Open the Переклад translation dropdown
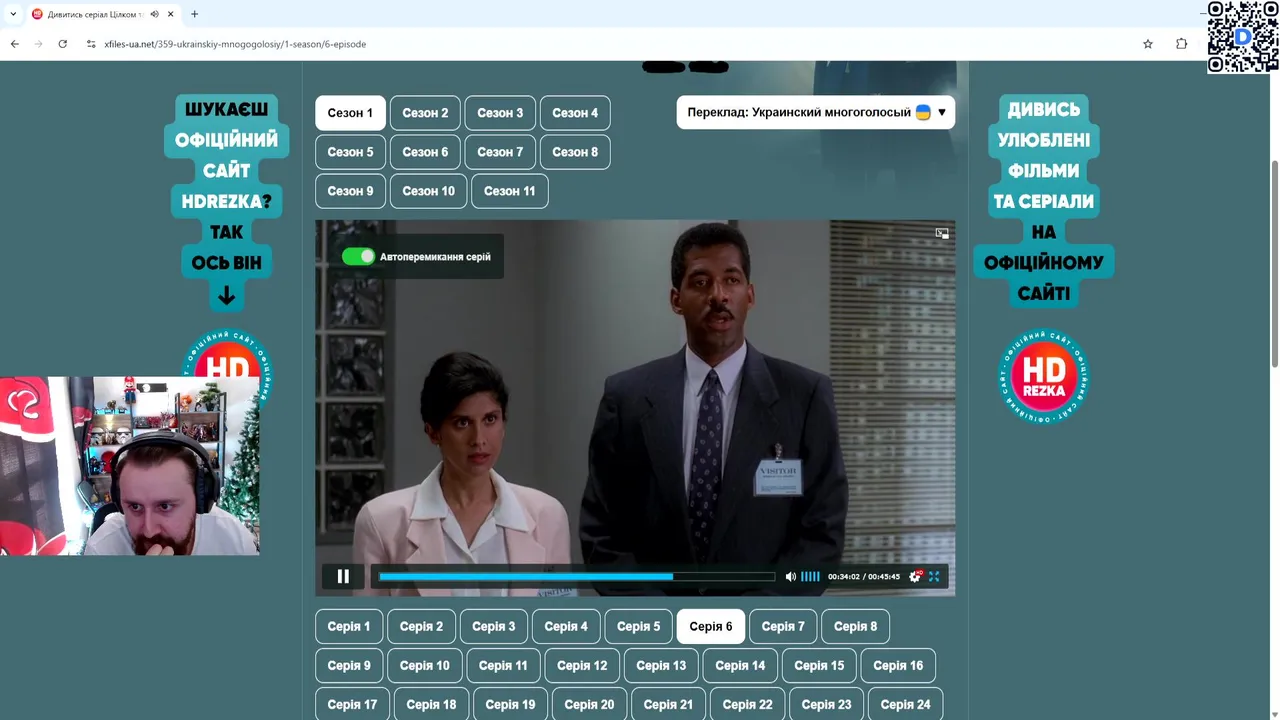Image resolution: width=1280 pixels, height=720 pixels. [x=816, y=113]
